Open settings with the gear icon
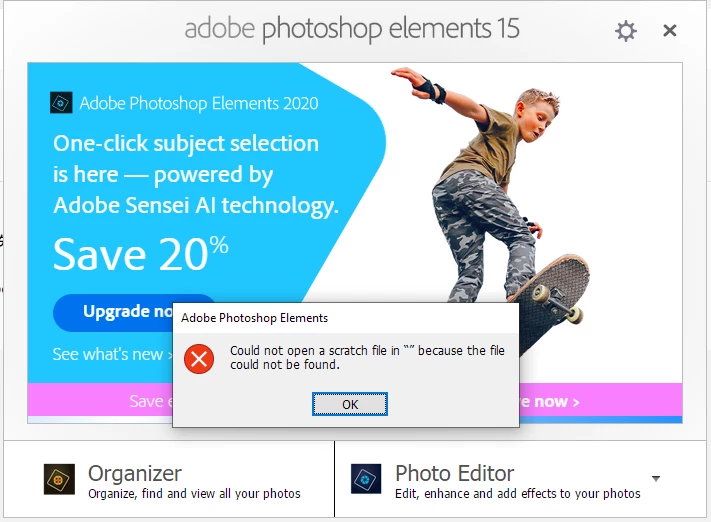The image size is (711, 522). 626,31
